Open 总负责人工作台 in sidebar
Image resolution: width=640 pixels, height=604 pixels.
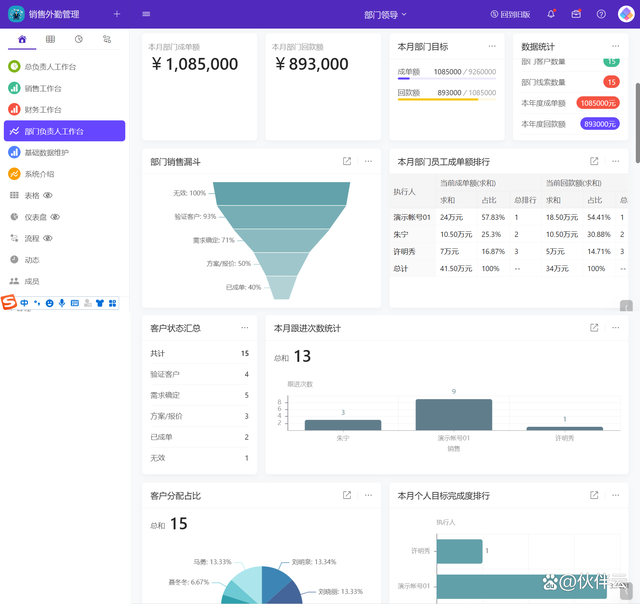[x=64, y=67]
